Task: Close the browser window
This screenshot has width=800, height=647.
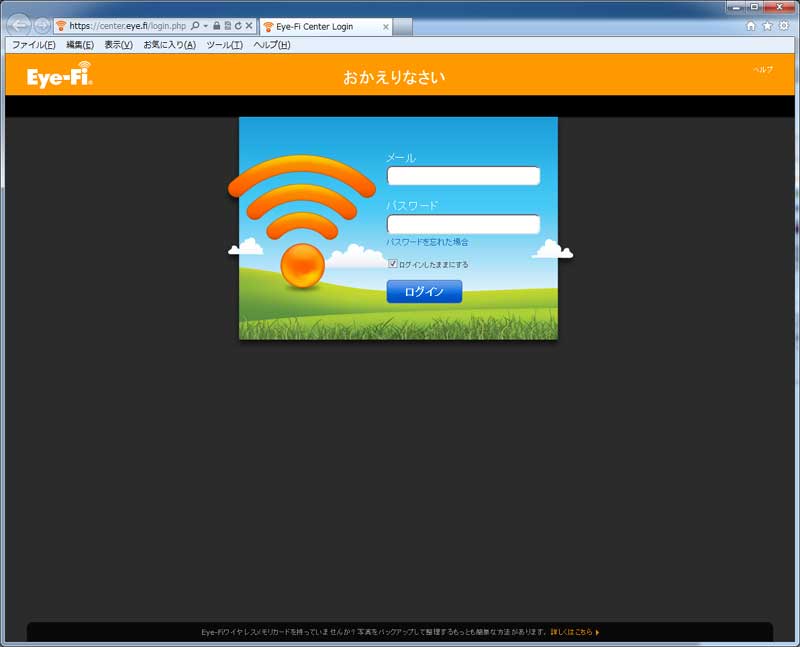Action: [x=780, y=7]
